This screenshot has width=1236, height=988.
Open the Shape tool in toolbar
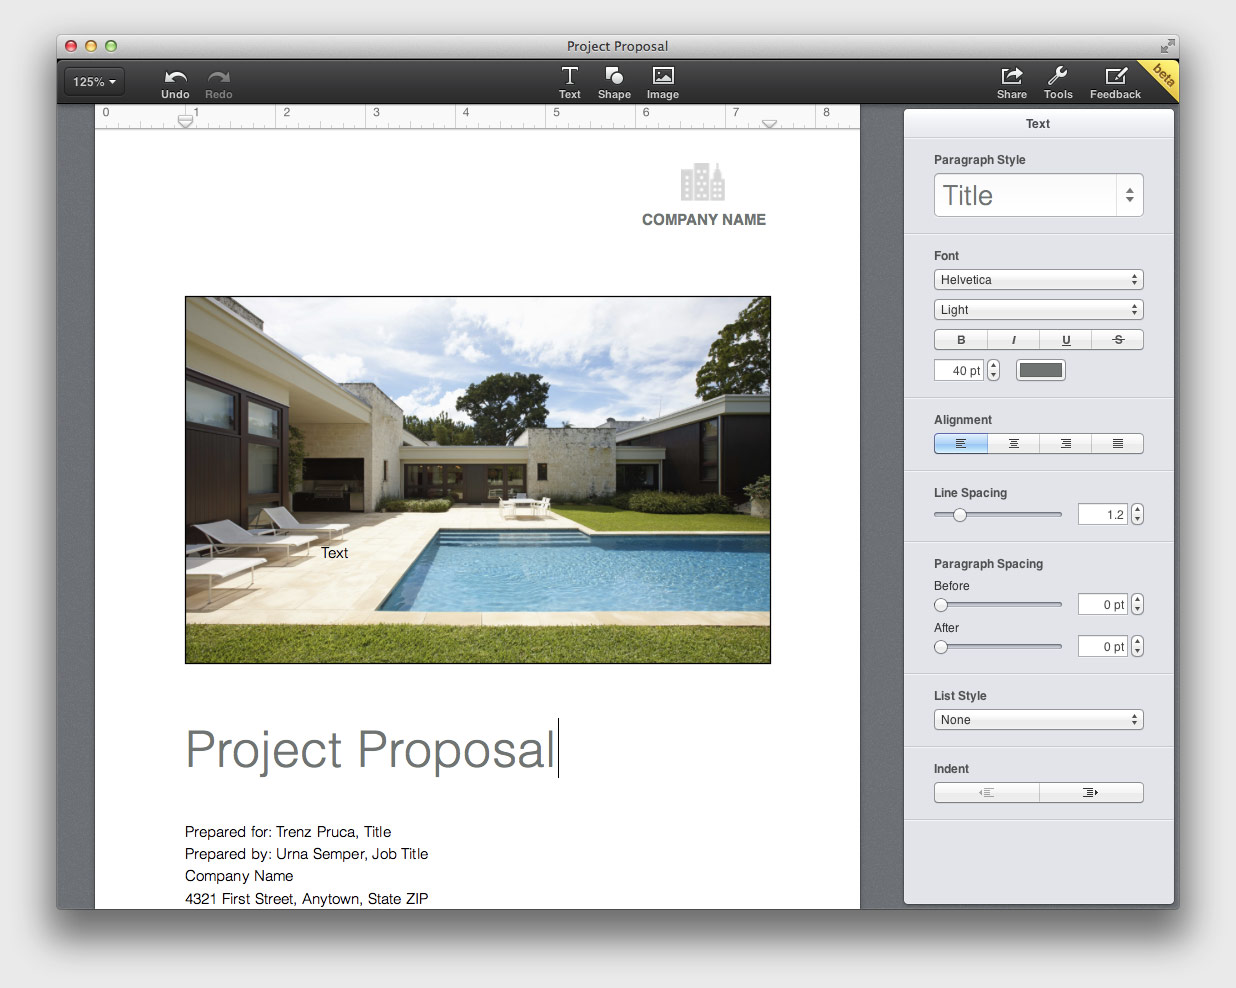[x=614, y=77]
